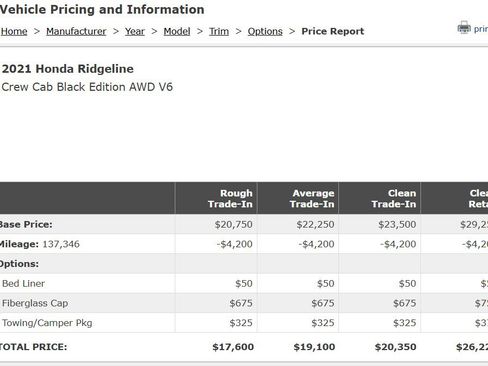Image resolution: width=488 pixels, height=366 pixels.
Task: Click the Towing/Camper Pkg option row
Action: (x=244, y=323)
